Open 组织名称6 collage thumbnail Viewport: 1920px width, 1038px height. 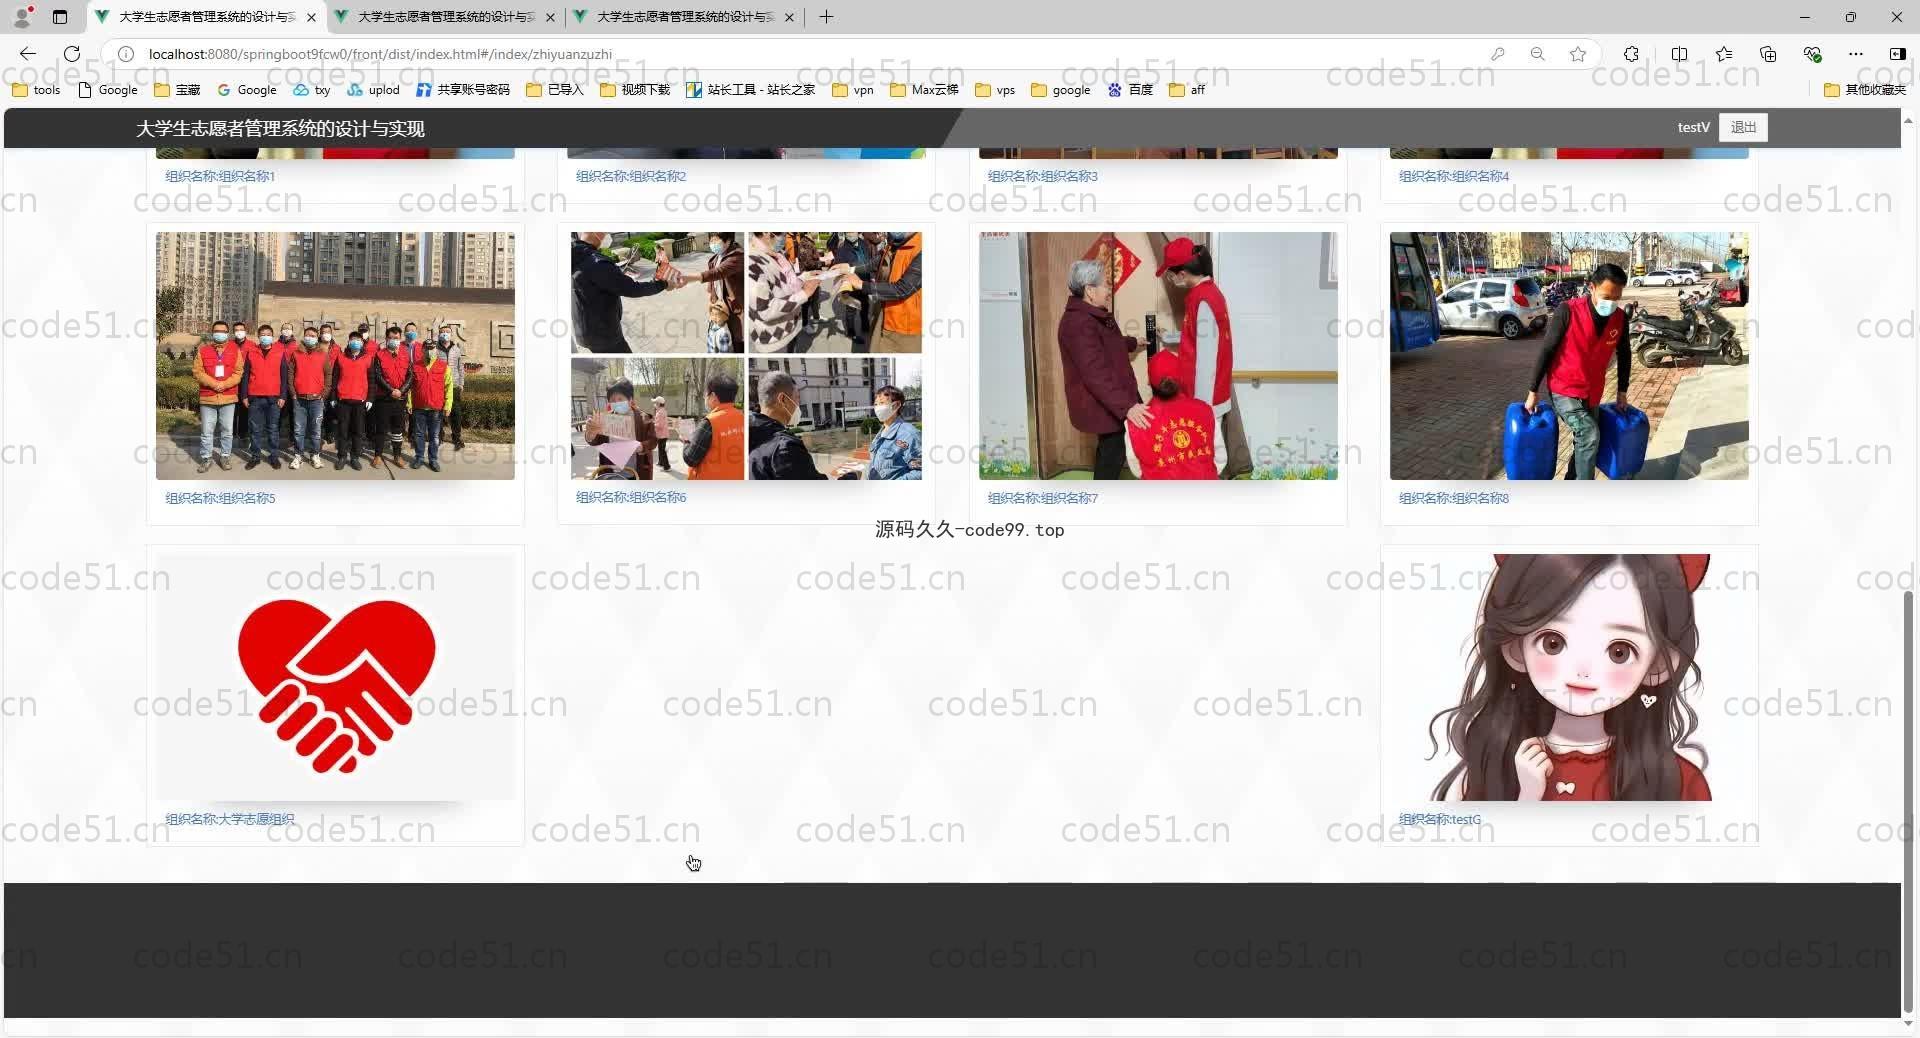(746, 356)
